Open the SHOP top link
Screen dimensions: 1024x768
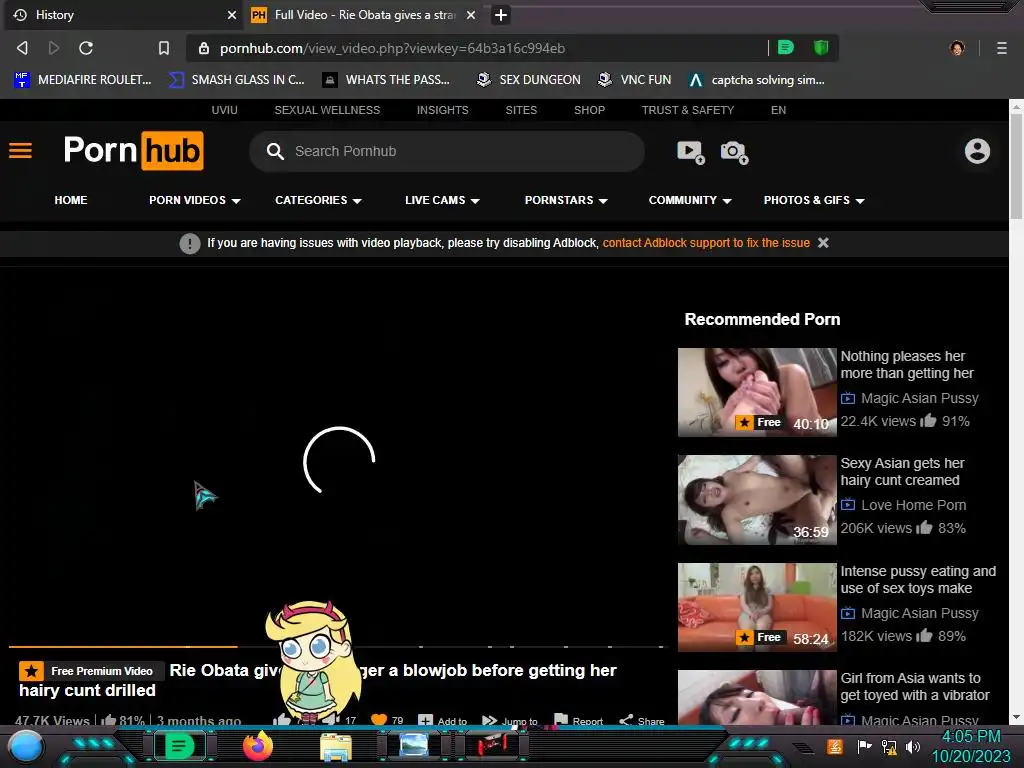590,110
